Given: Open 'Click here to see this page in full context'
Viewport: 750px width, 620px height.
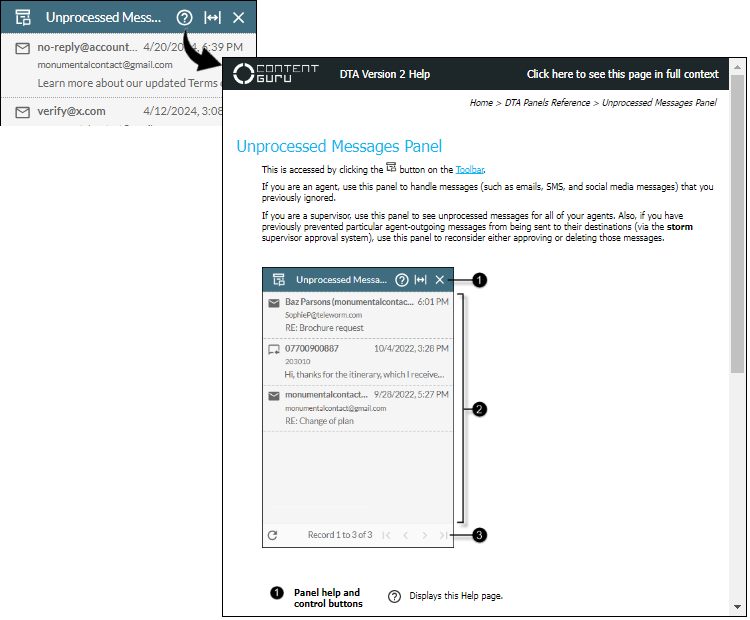Looking at the screenshot, I should click(x=622, y=74).
